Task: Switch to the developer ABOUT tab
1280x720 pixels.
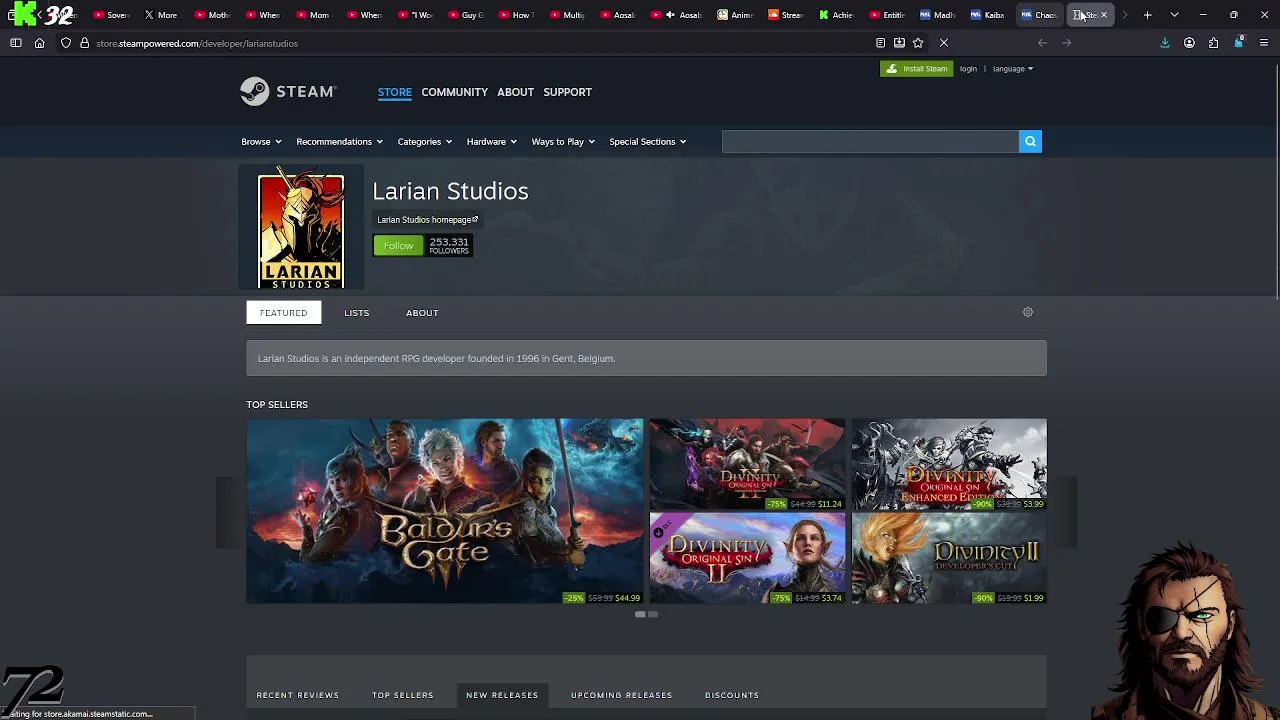Action: pos(422,313)
